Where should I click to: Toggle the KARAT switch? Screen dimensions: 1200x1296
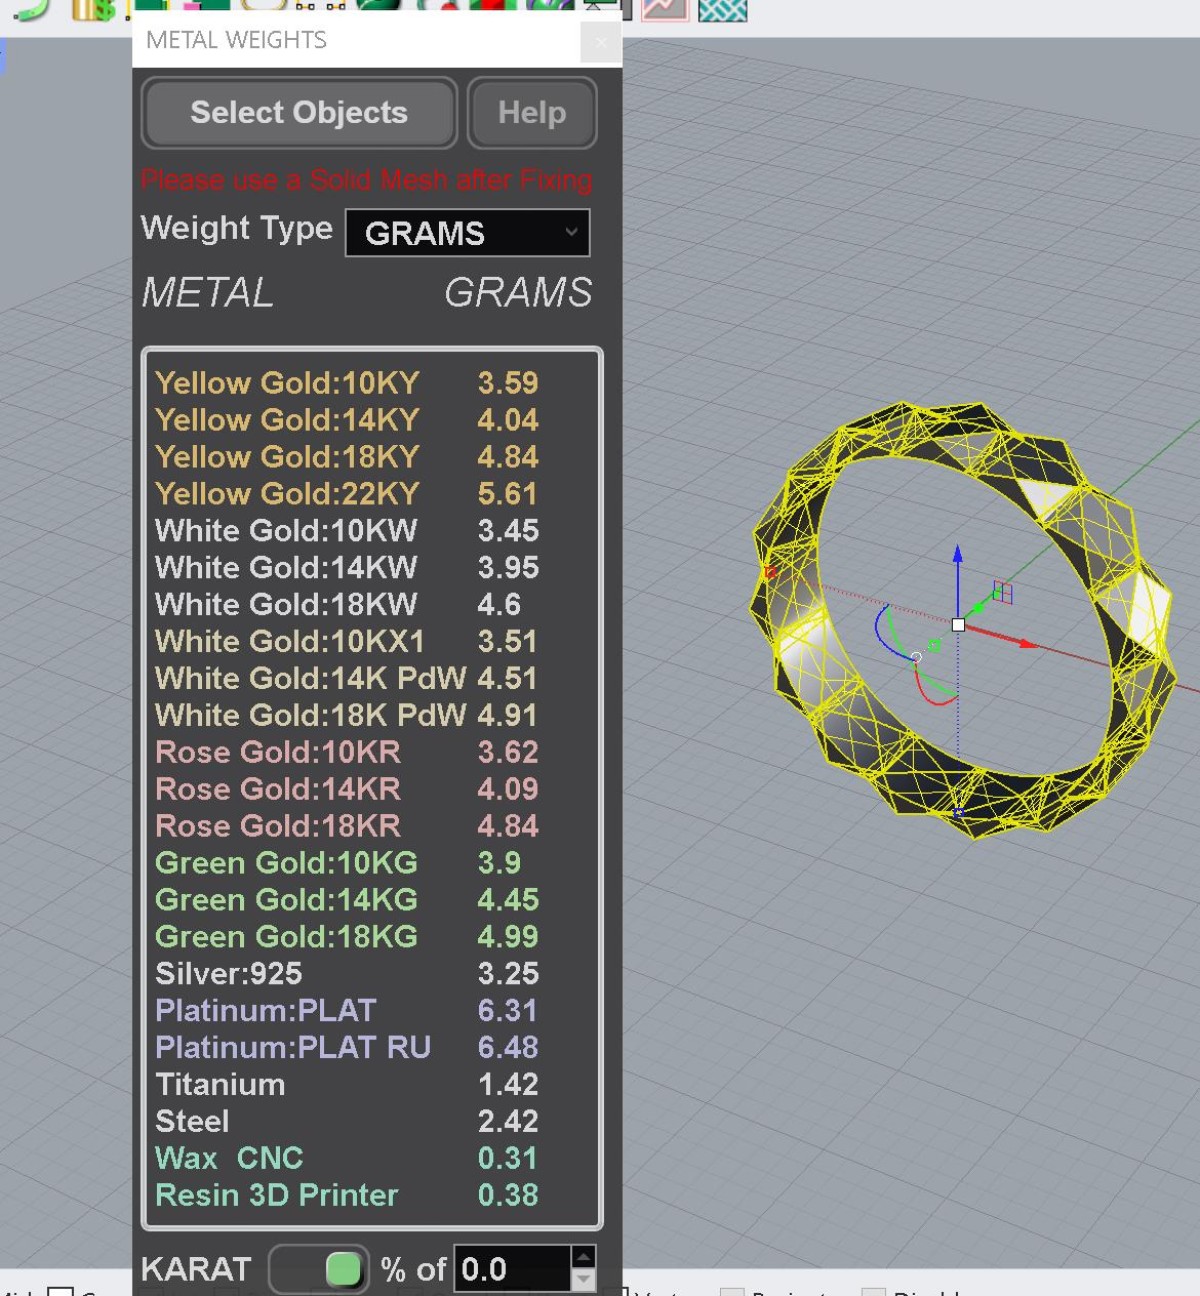click(x=320, y=1269)
